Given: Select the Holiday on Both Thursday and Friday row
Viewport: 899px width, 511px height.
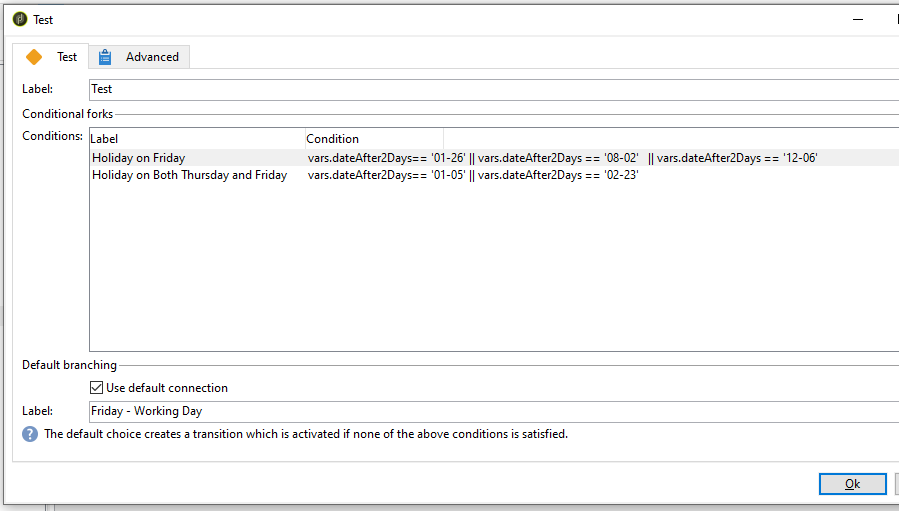Looking at the screenshot, I should pos(189,175).
